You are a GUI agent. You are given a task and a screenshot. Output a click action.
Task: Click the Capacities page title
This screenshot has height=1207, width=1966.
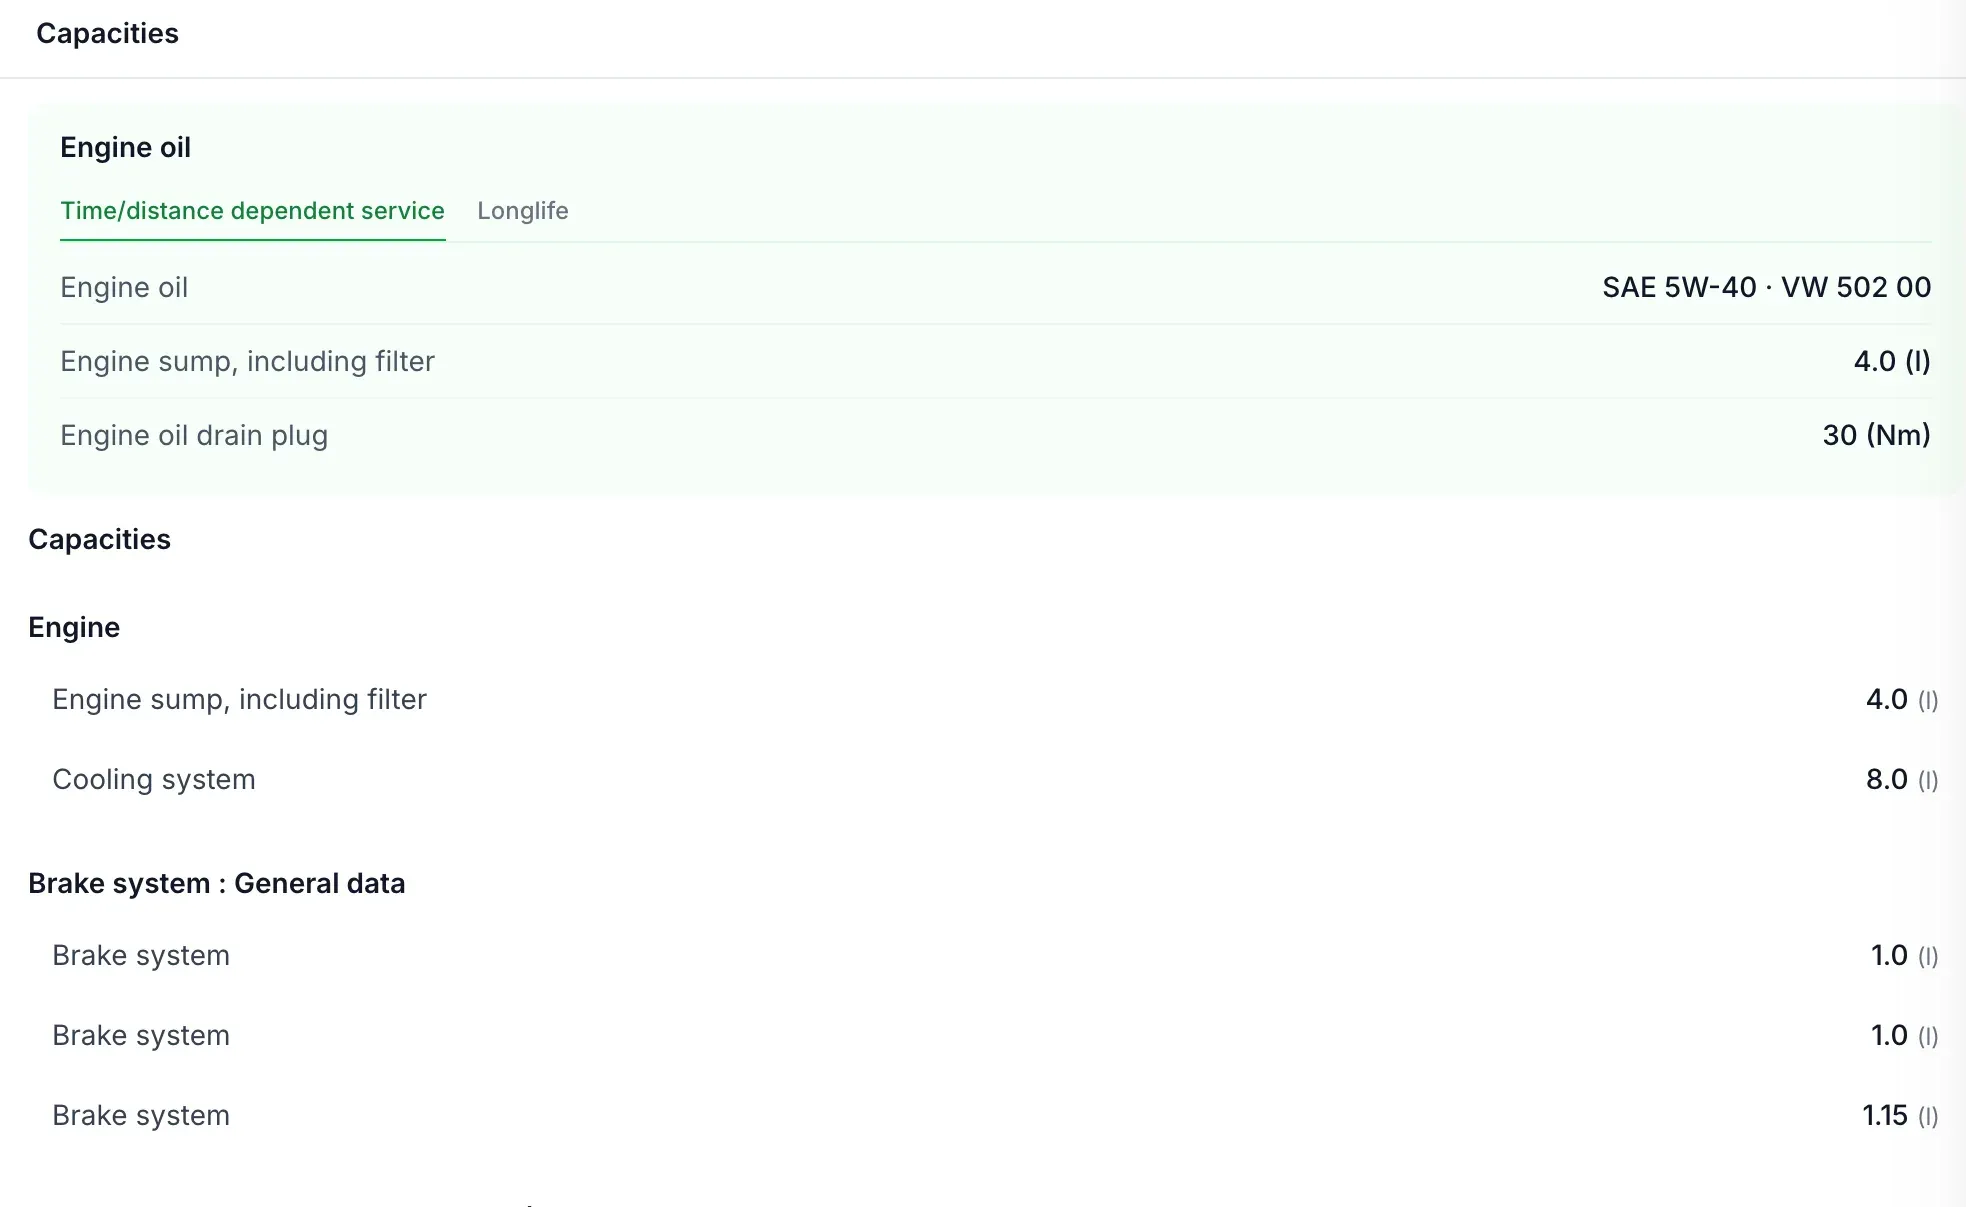[x=107, y=34]
